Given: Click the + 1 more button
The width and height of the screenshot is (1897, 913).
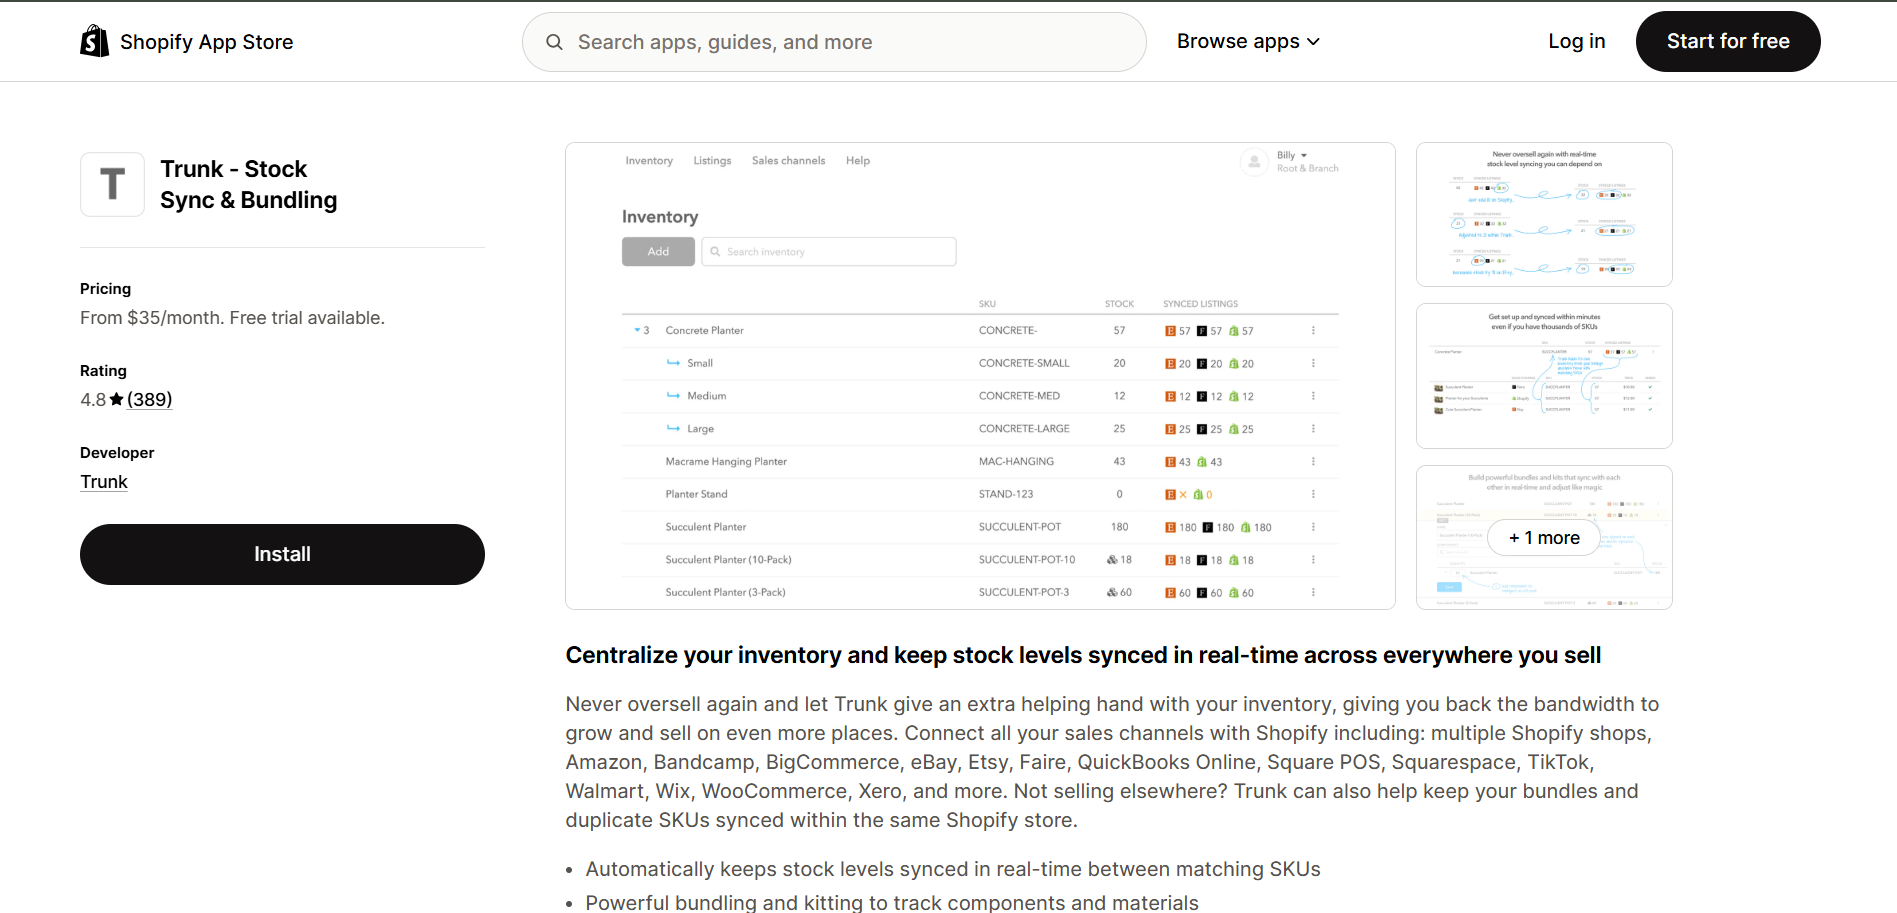Looking at the screenshot, I should (1544, 538).
